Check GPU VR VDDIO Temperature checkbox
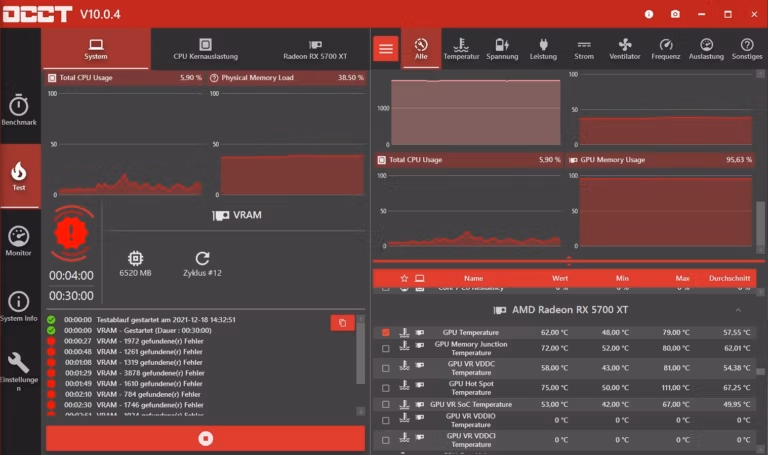The image size is (768, 455). (x=386, y=420)
